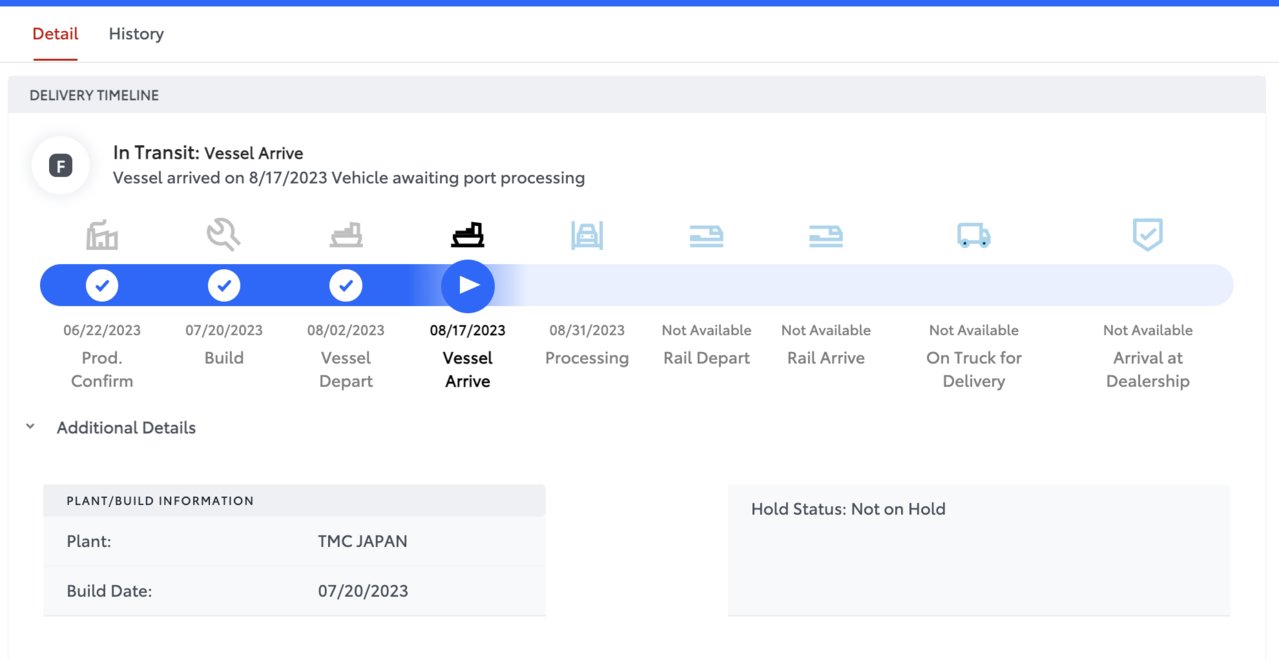This screenshot has height=660, width=1279.
Task: Click the Additional Details heading
Action: tap(126, 428)
